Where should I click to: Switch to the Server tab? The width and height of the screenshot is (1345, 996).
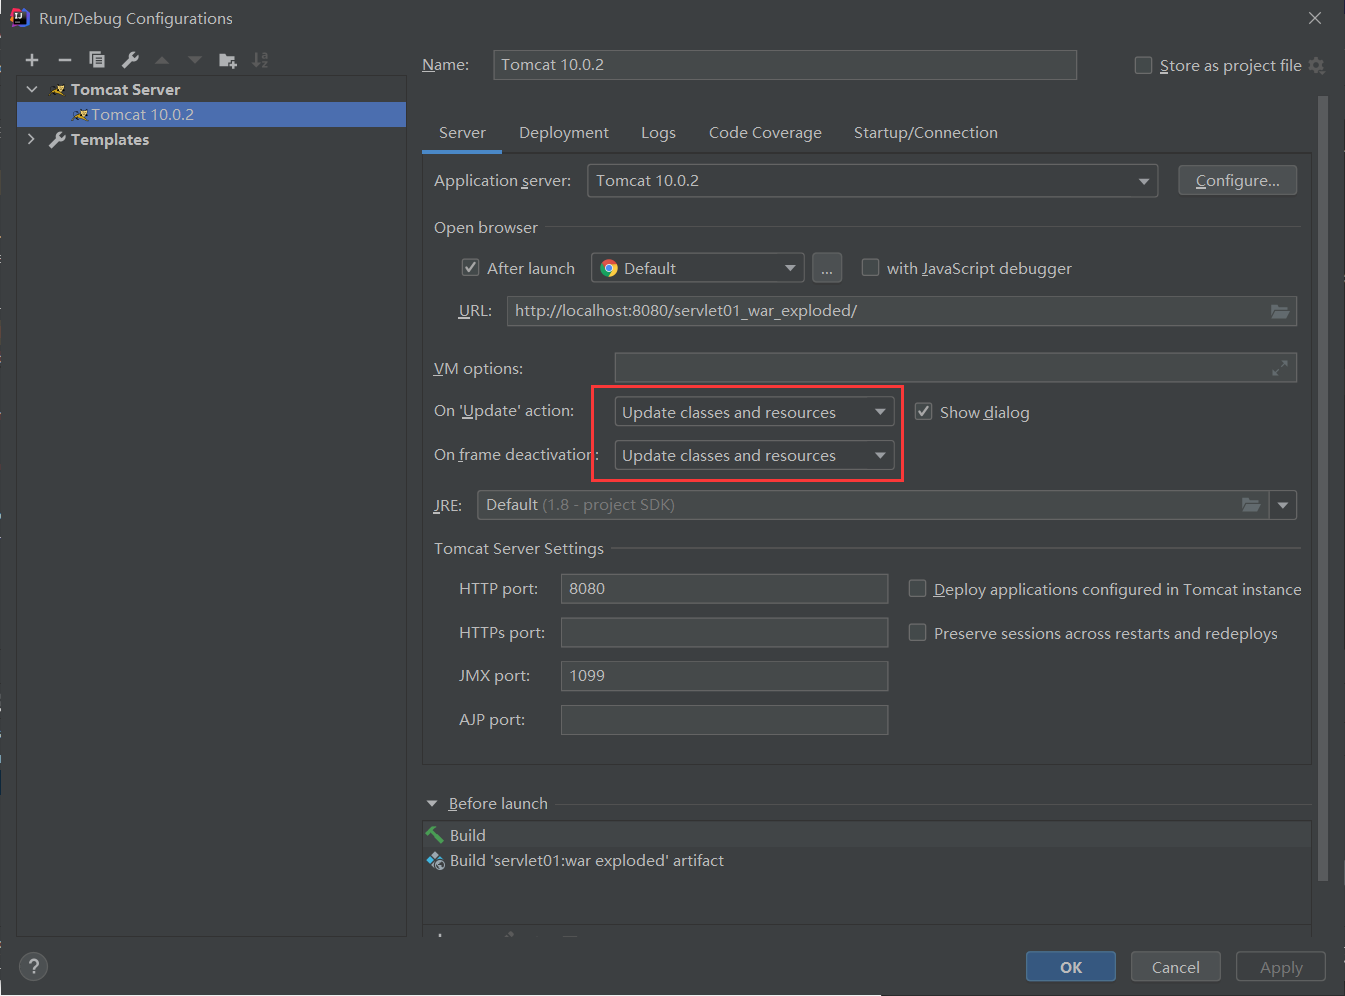462,133
